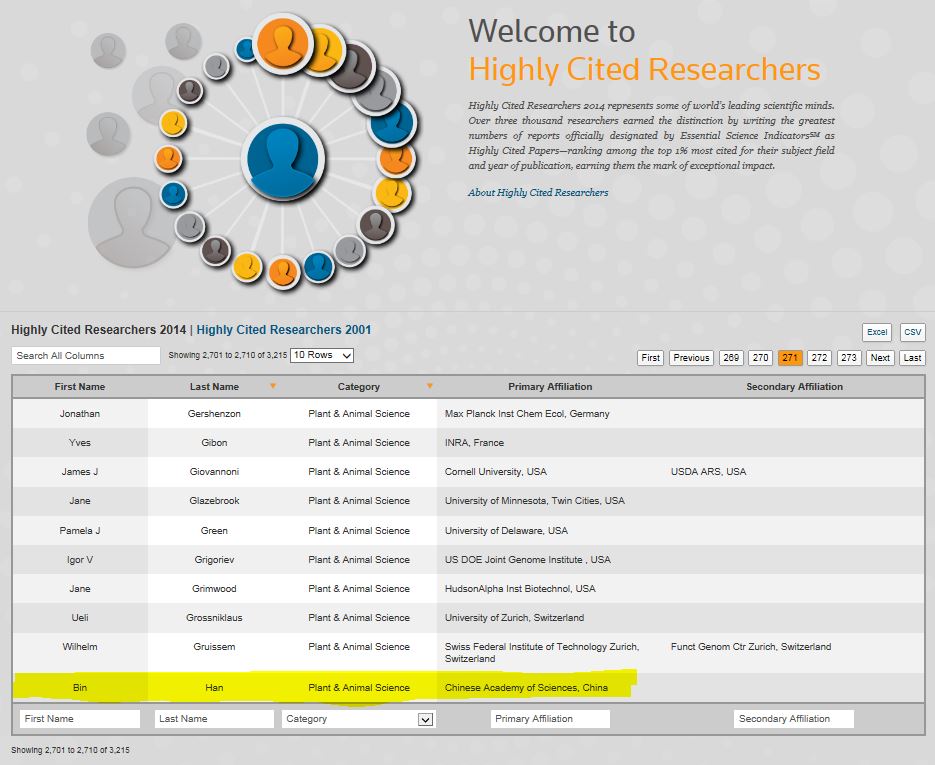Download results with the CSV button

[912, 333]
